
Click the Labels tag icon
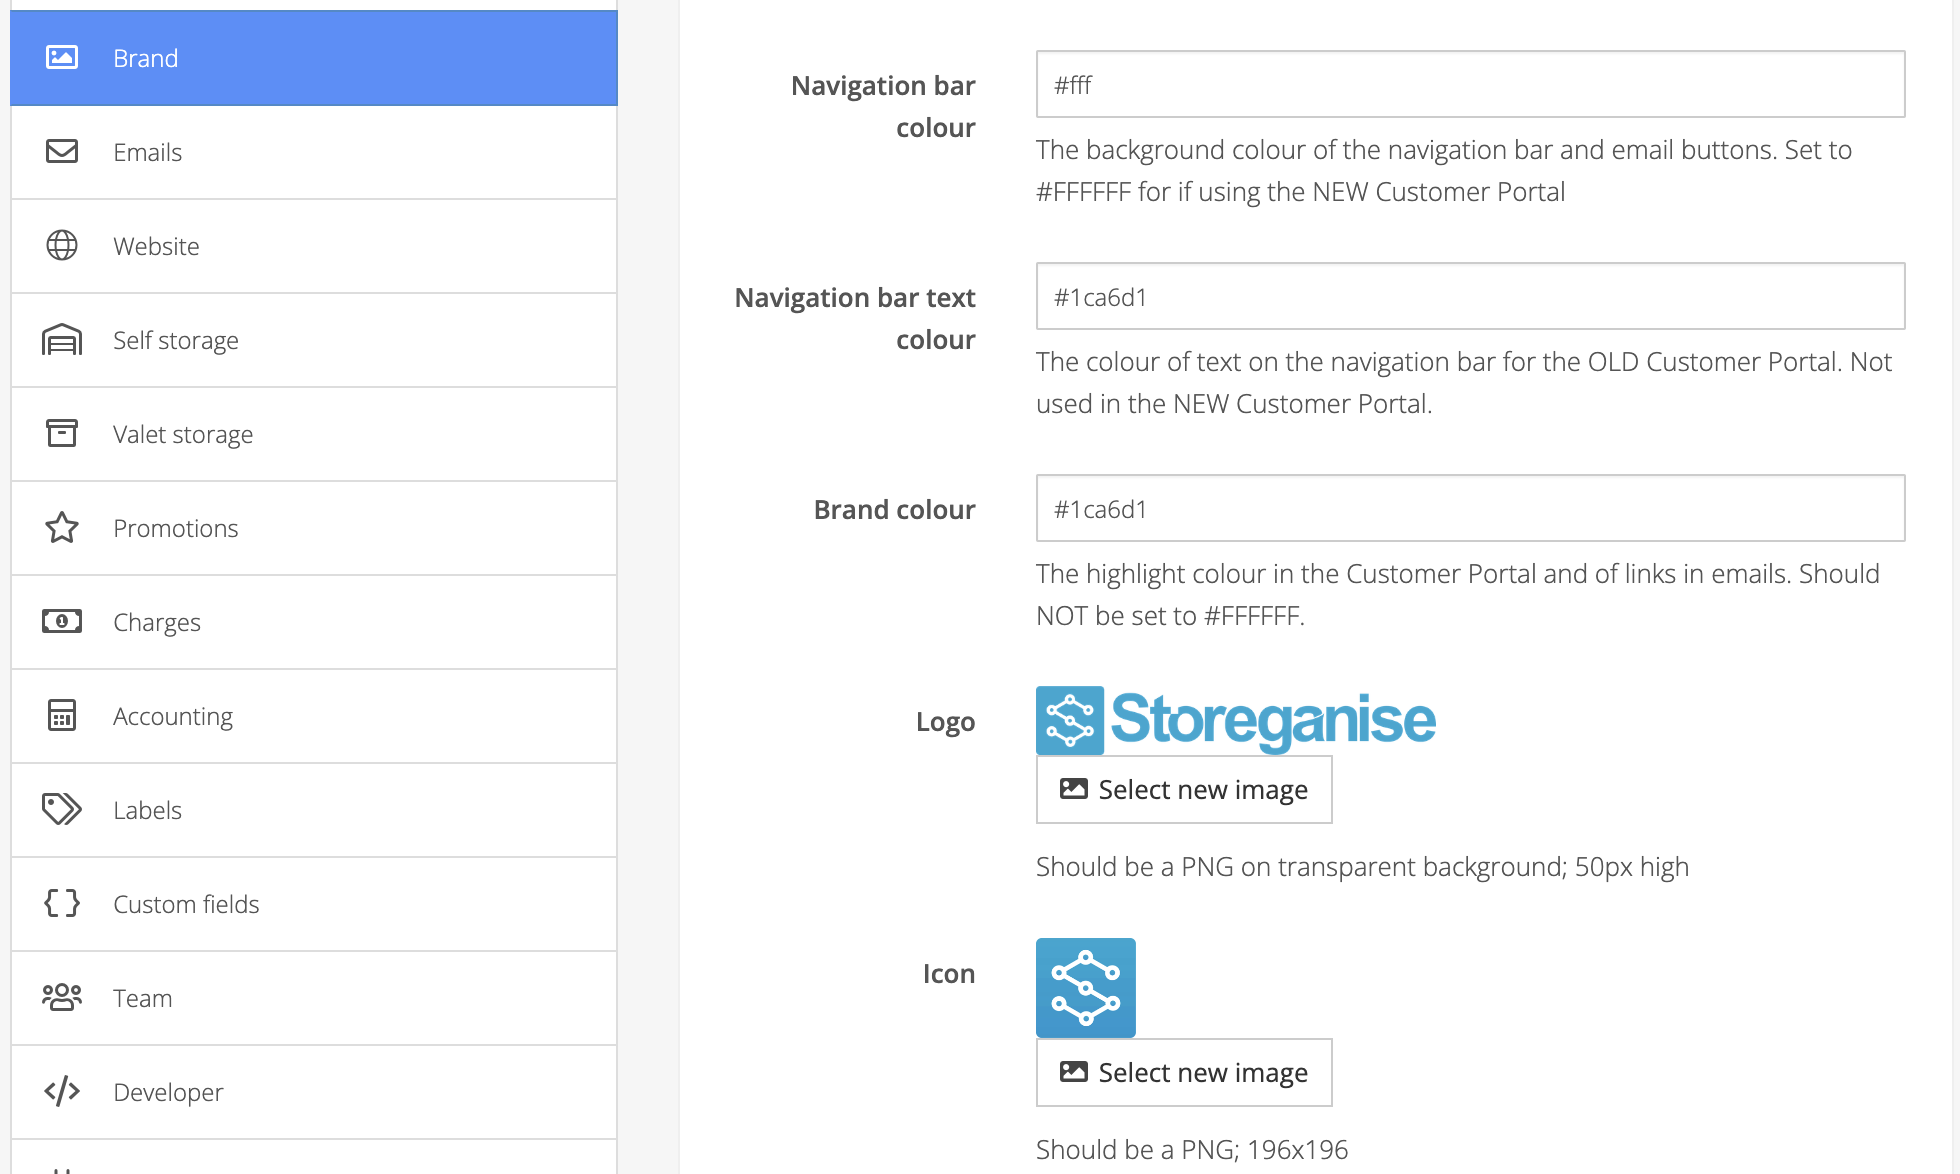[62, 809]
